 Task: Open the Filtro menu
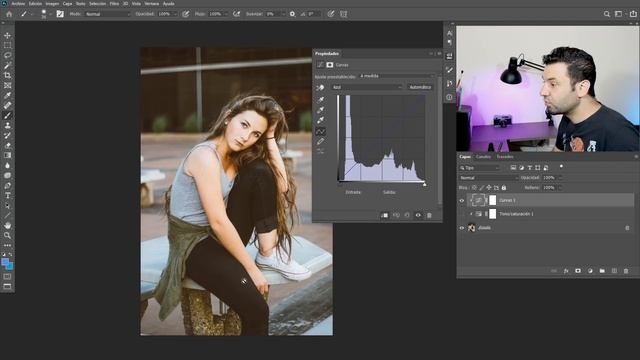tap(114, 4)
